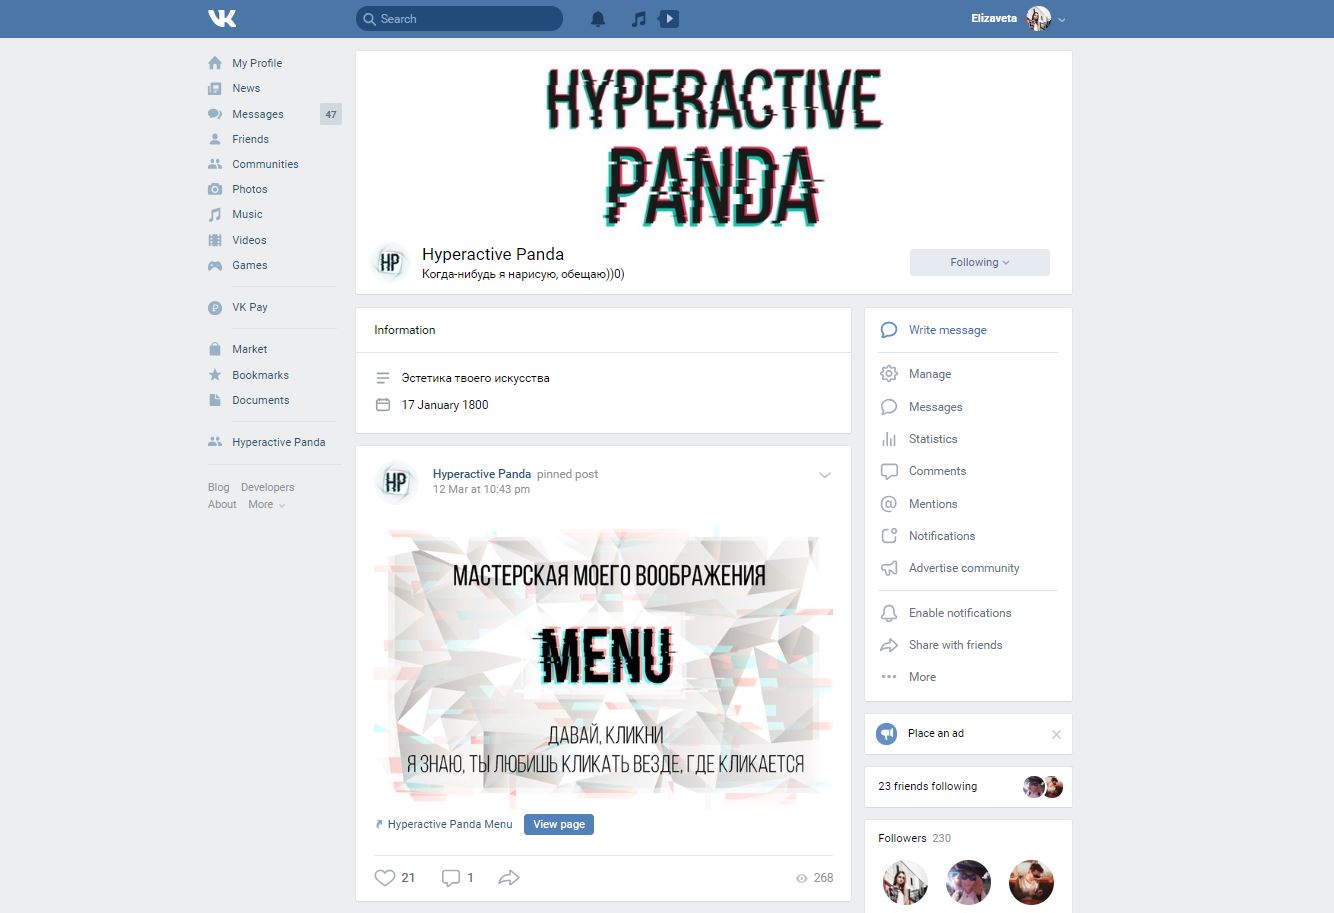The height and width of the screenshot is (913, 1334).
Task: Share the pinned post with arrow icon
Action: [509, 878]
